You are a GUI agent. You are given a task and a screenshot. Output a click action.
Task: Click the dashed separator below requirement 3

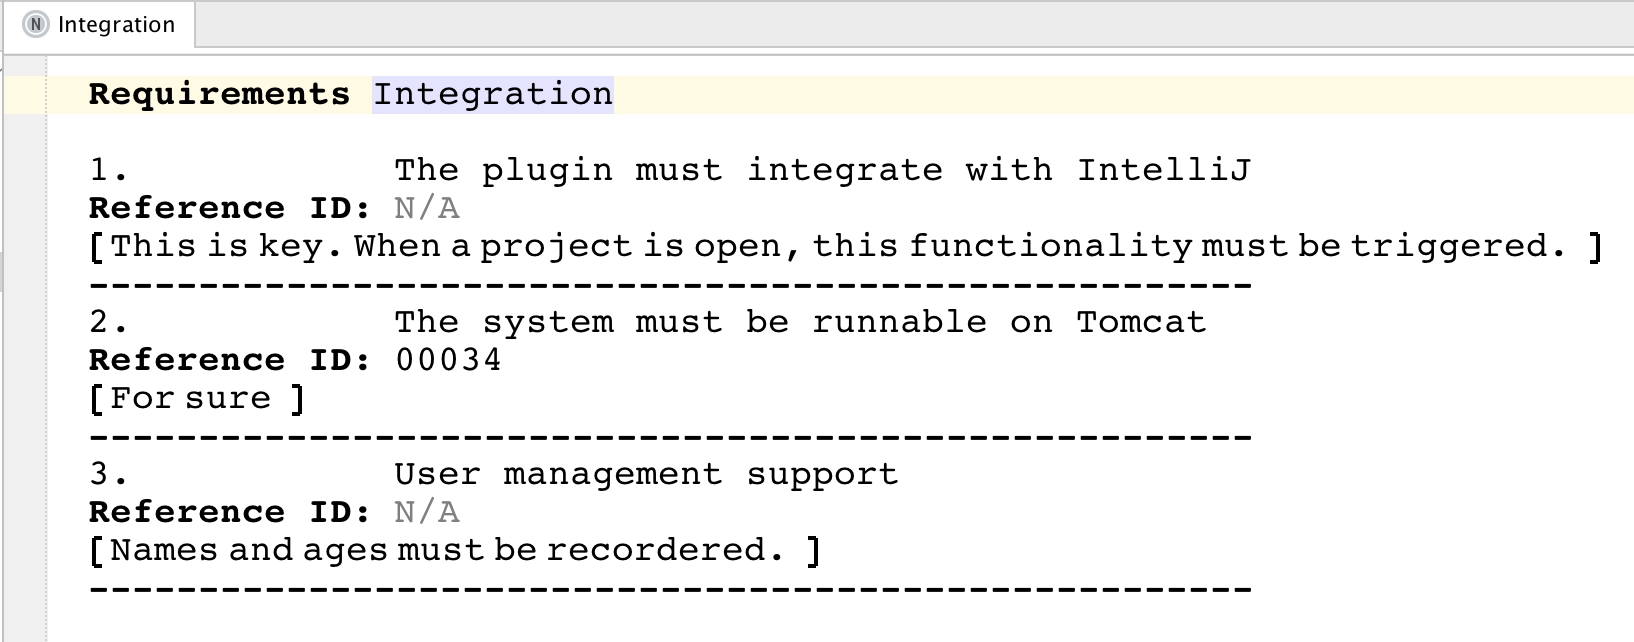[x=670, y=589]
